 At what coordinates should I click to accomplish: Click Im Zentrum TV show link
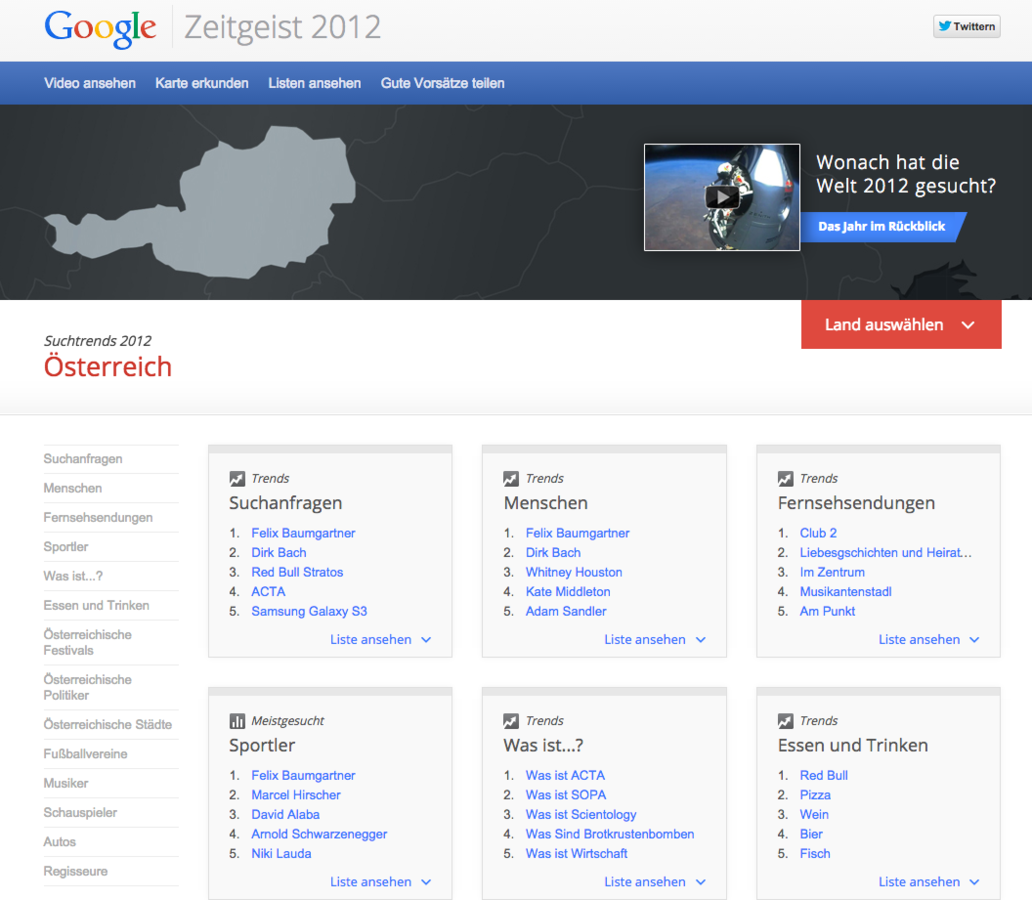(x=832, y=572)
